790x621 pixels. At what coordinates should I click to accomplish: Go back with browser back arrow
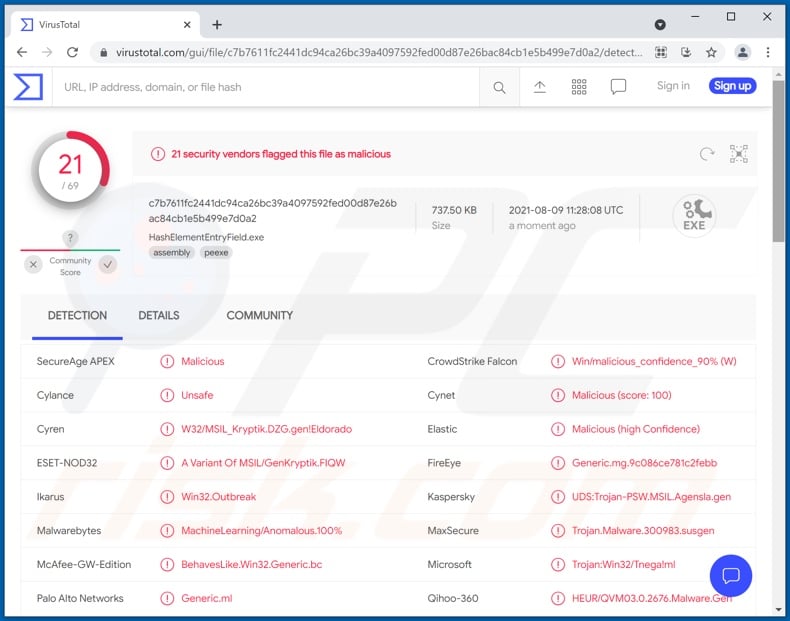(x=22, y=52)
